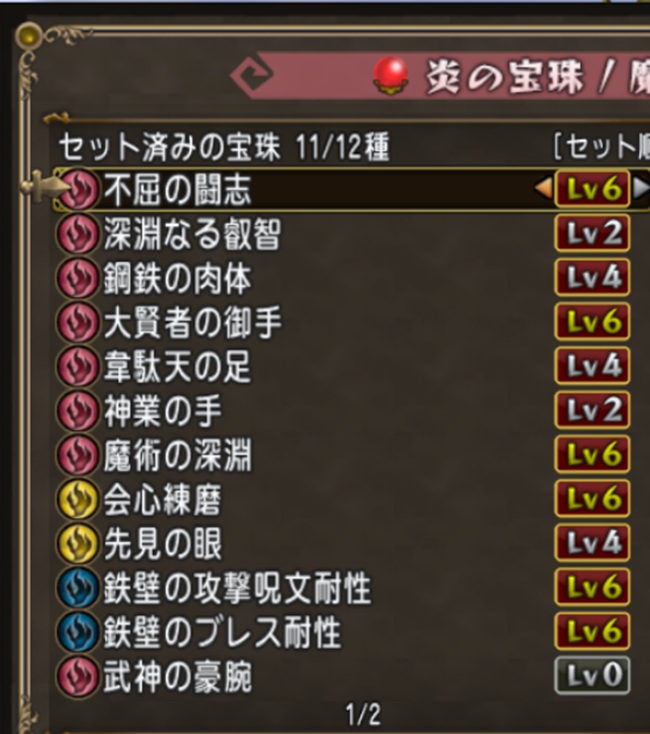
Task: Click the blue flame icon for 鉄壁の攻撃呪文耐性
Action: tap(78, 588)
